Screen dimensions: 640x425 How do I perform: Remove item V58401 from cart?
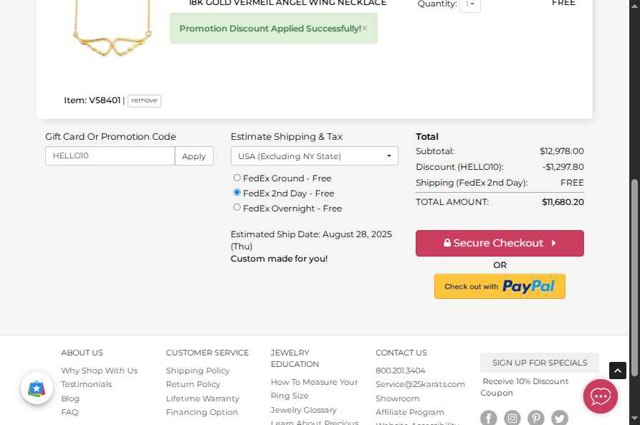pyautogui.click(x=144, y=100)
